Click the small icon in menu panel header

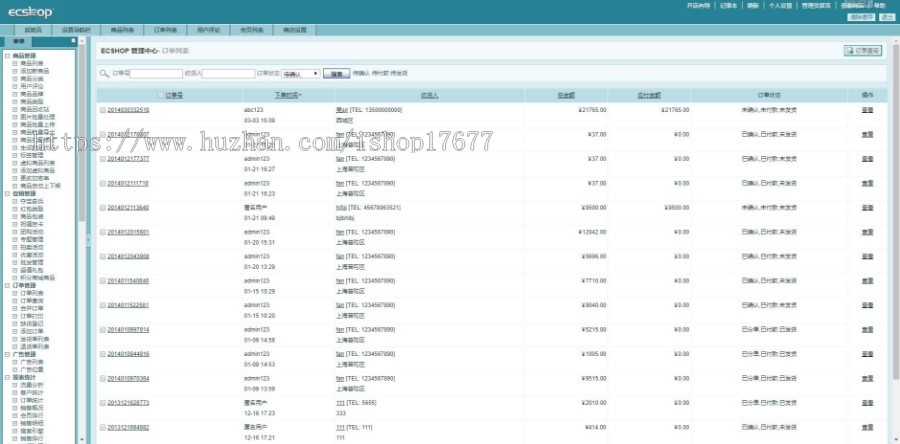[73, 41]
